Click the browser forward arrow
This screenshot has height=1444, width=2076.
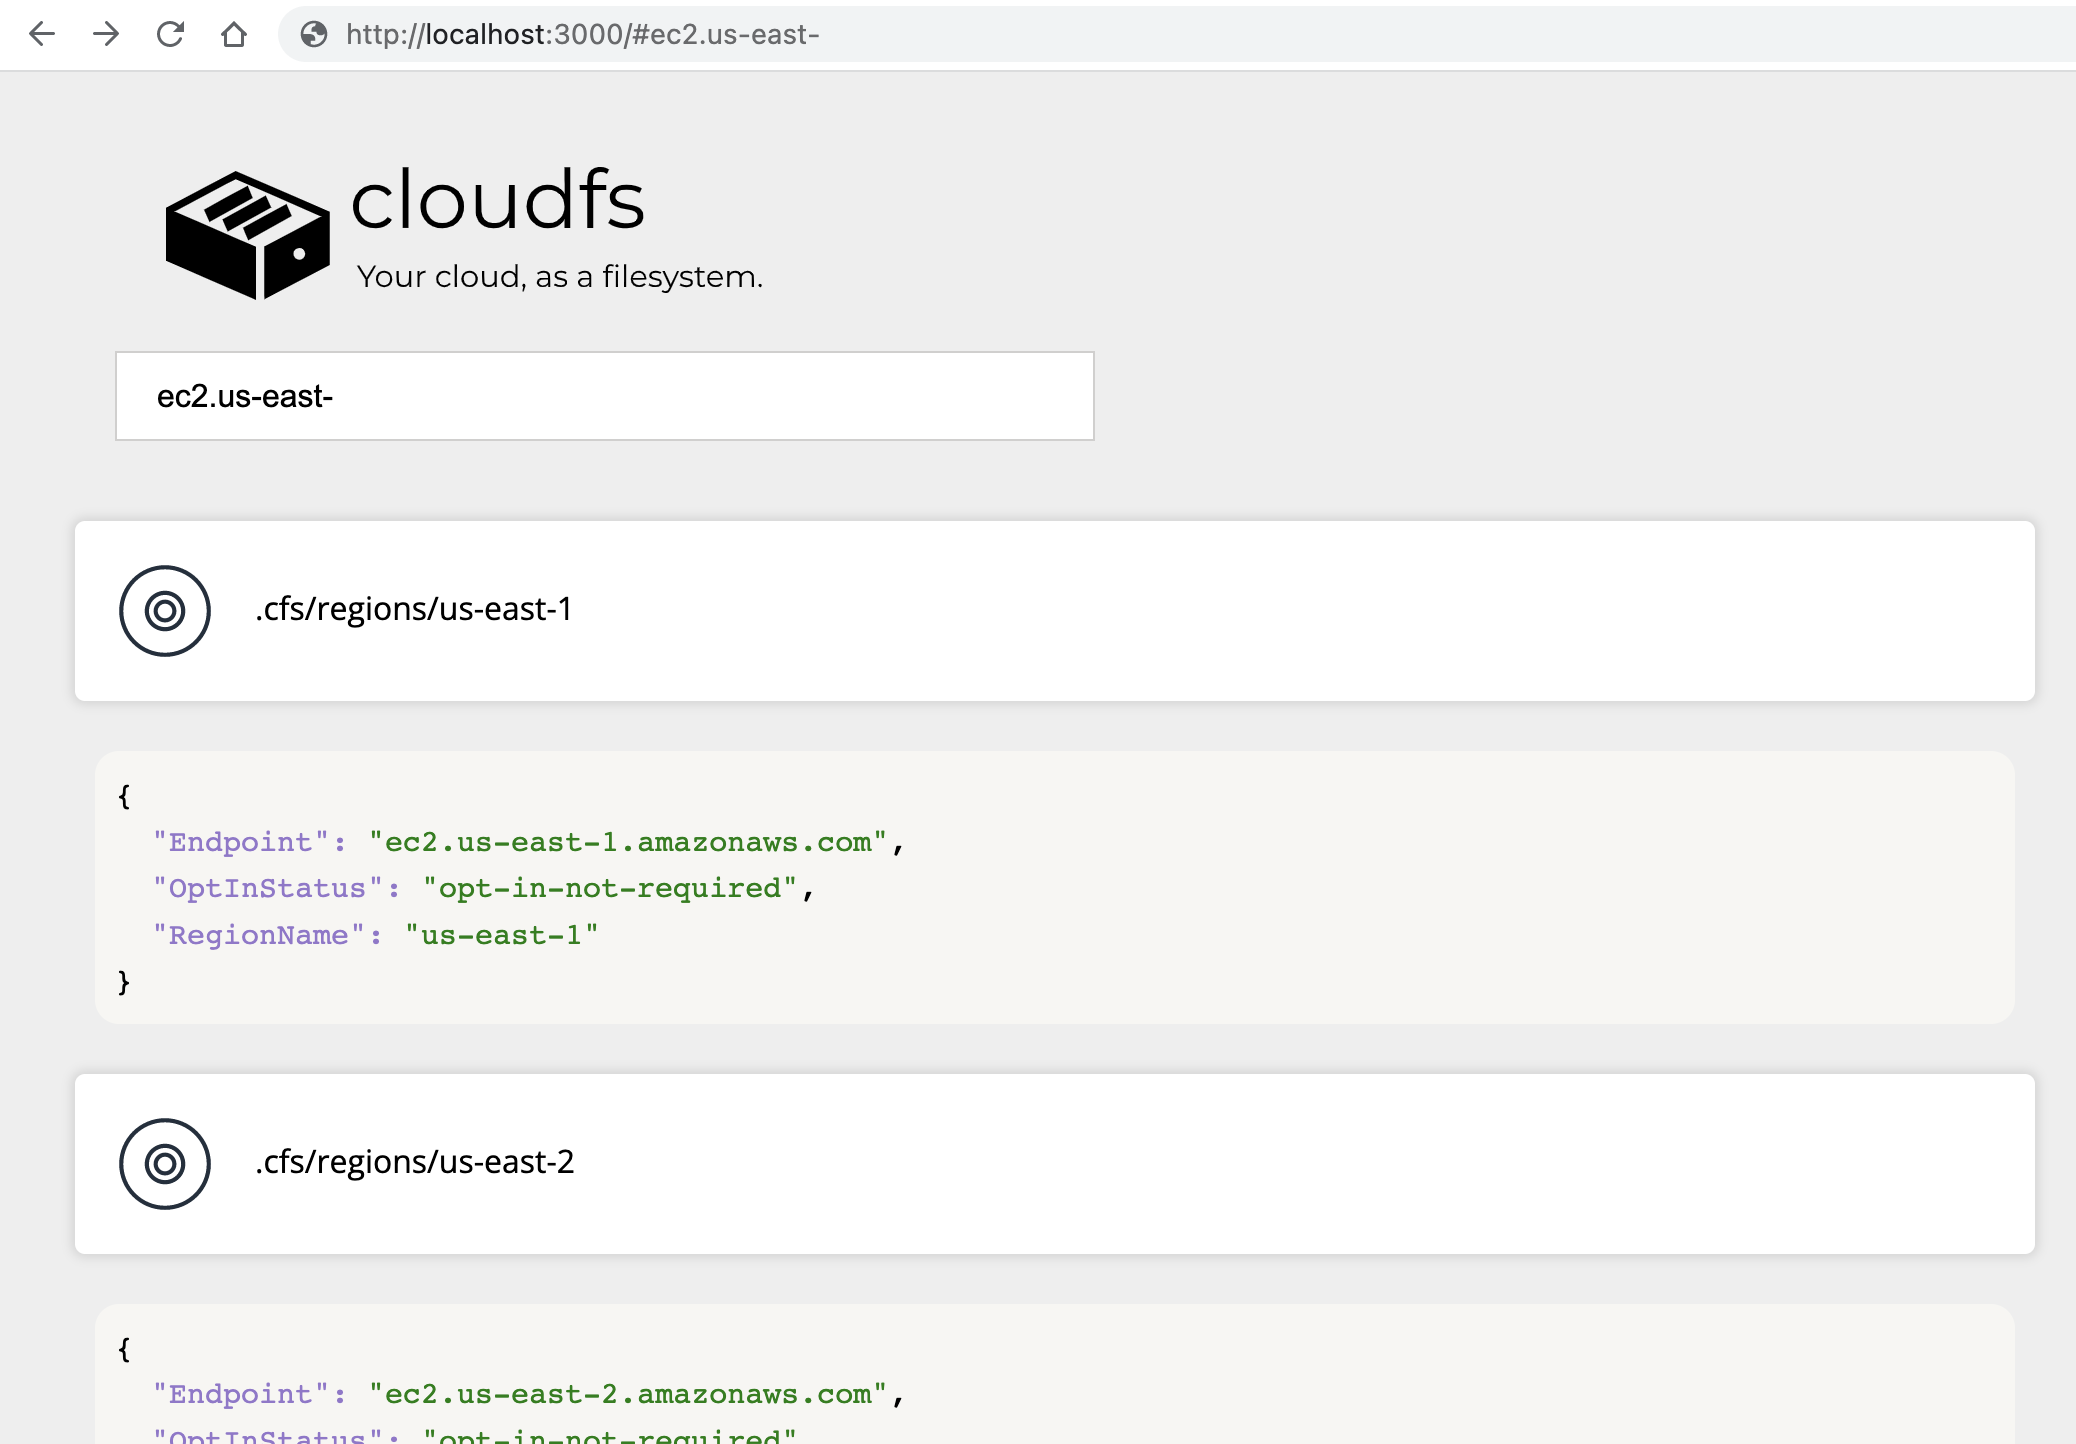point(106,34)
